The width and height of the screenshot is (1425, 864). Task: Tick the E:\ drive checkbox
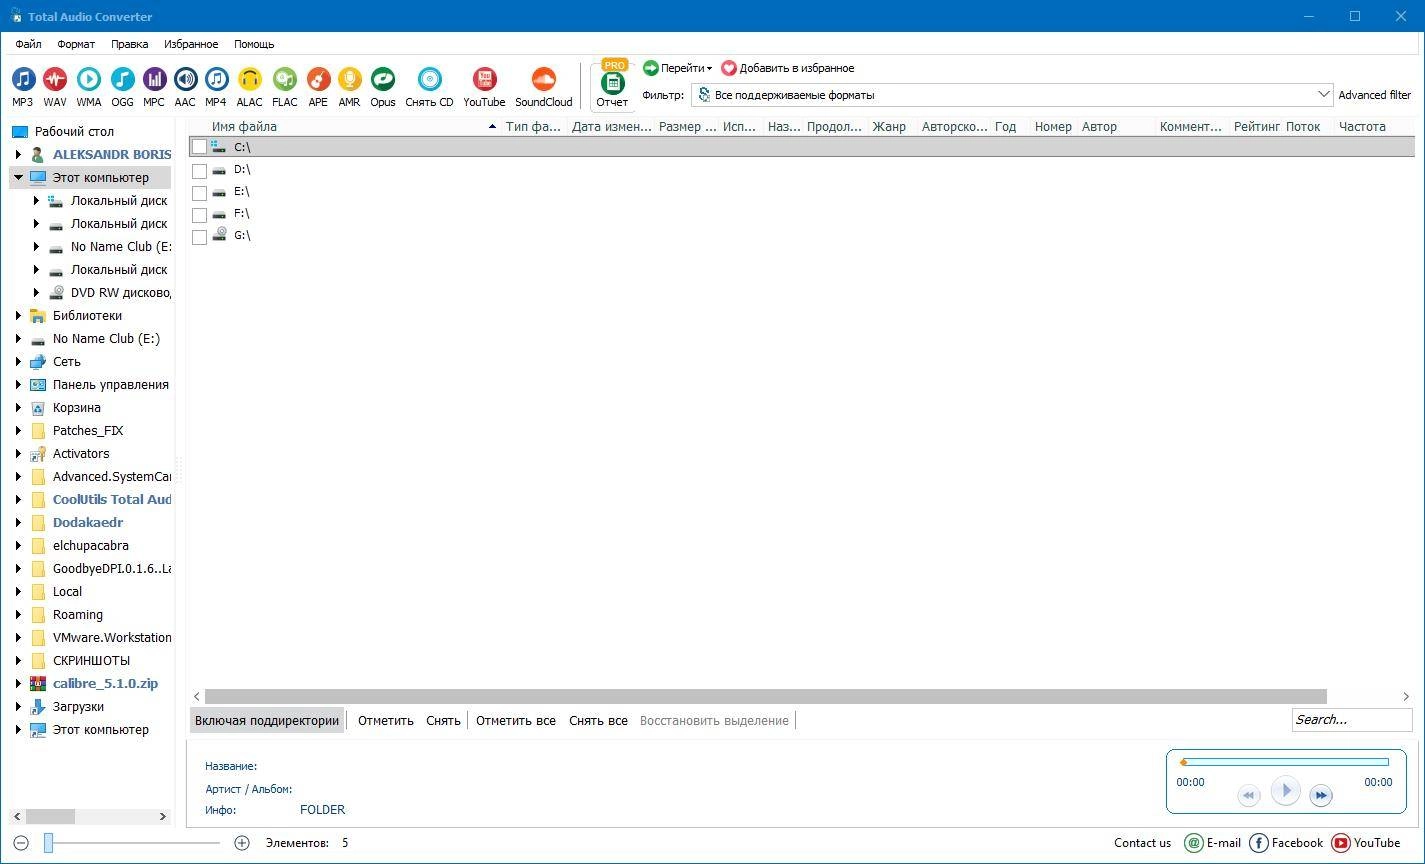(x=199, y=192)
